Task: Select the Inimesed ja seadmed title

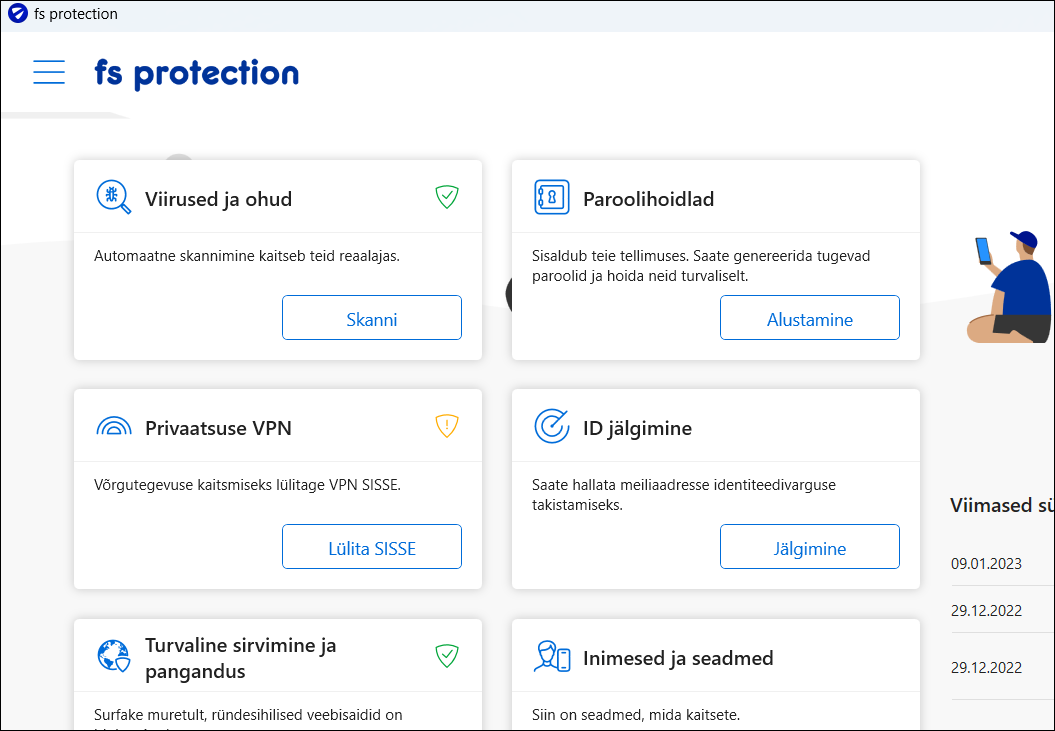Action: [678, 658]
